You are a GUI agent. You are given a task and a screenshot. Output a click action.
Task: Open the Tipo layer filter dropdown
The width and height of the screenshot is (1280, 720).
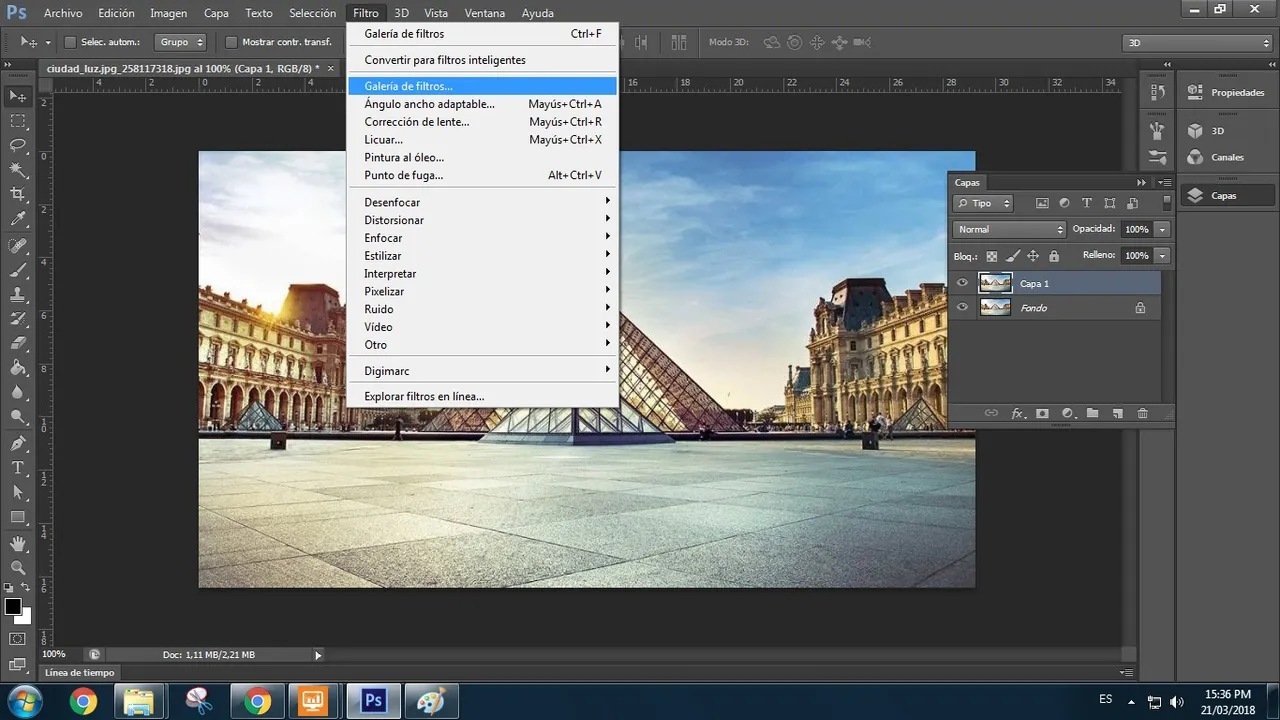point(984,203)
